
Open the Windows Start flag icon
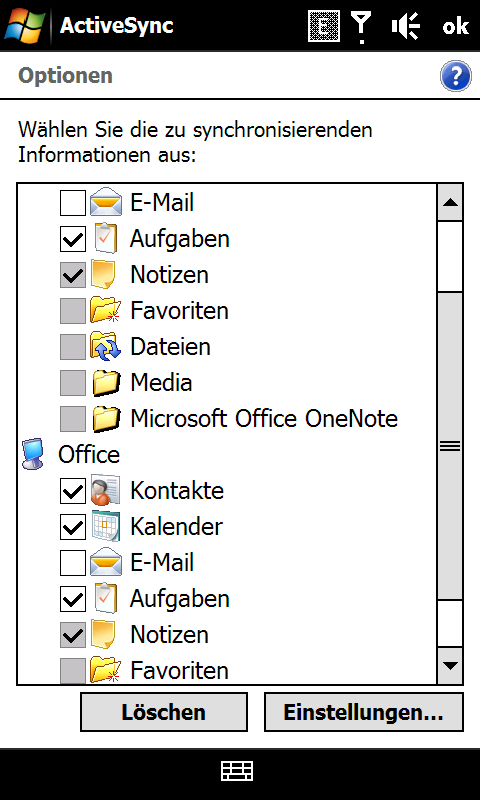click(24, 26)
